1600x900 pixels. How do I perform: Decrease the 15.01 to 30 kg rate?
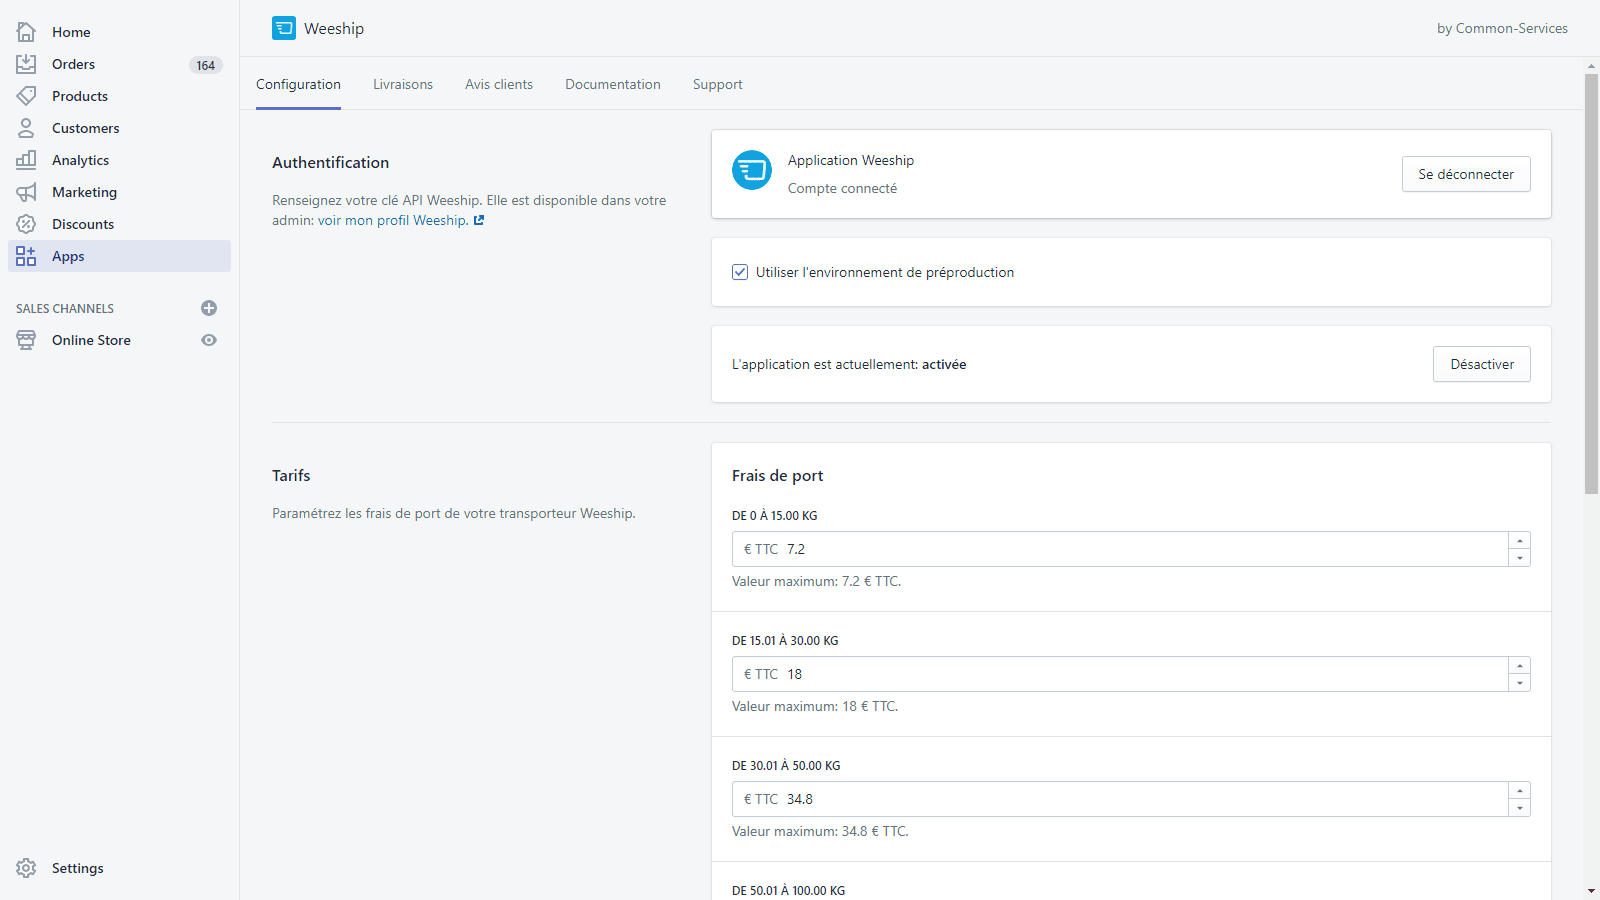(x=1519, y=683)
